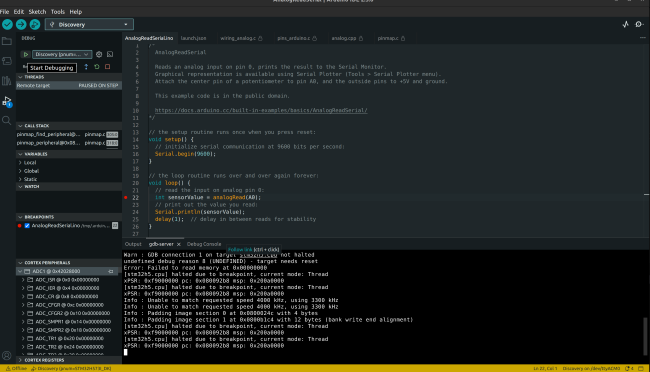
Task: Click the Verify sketch checkmark button
Action: click(7, 24)
